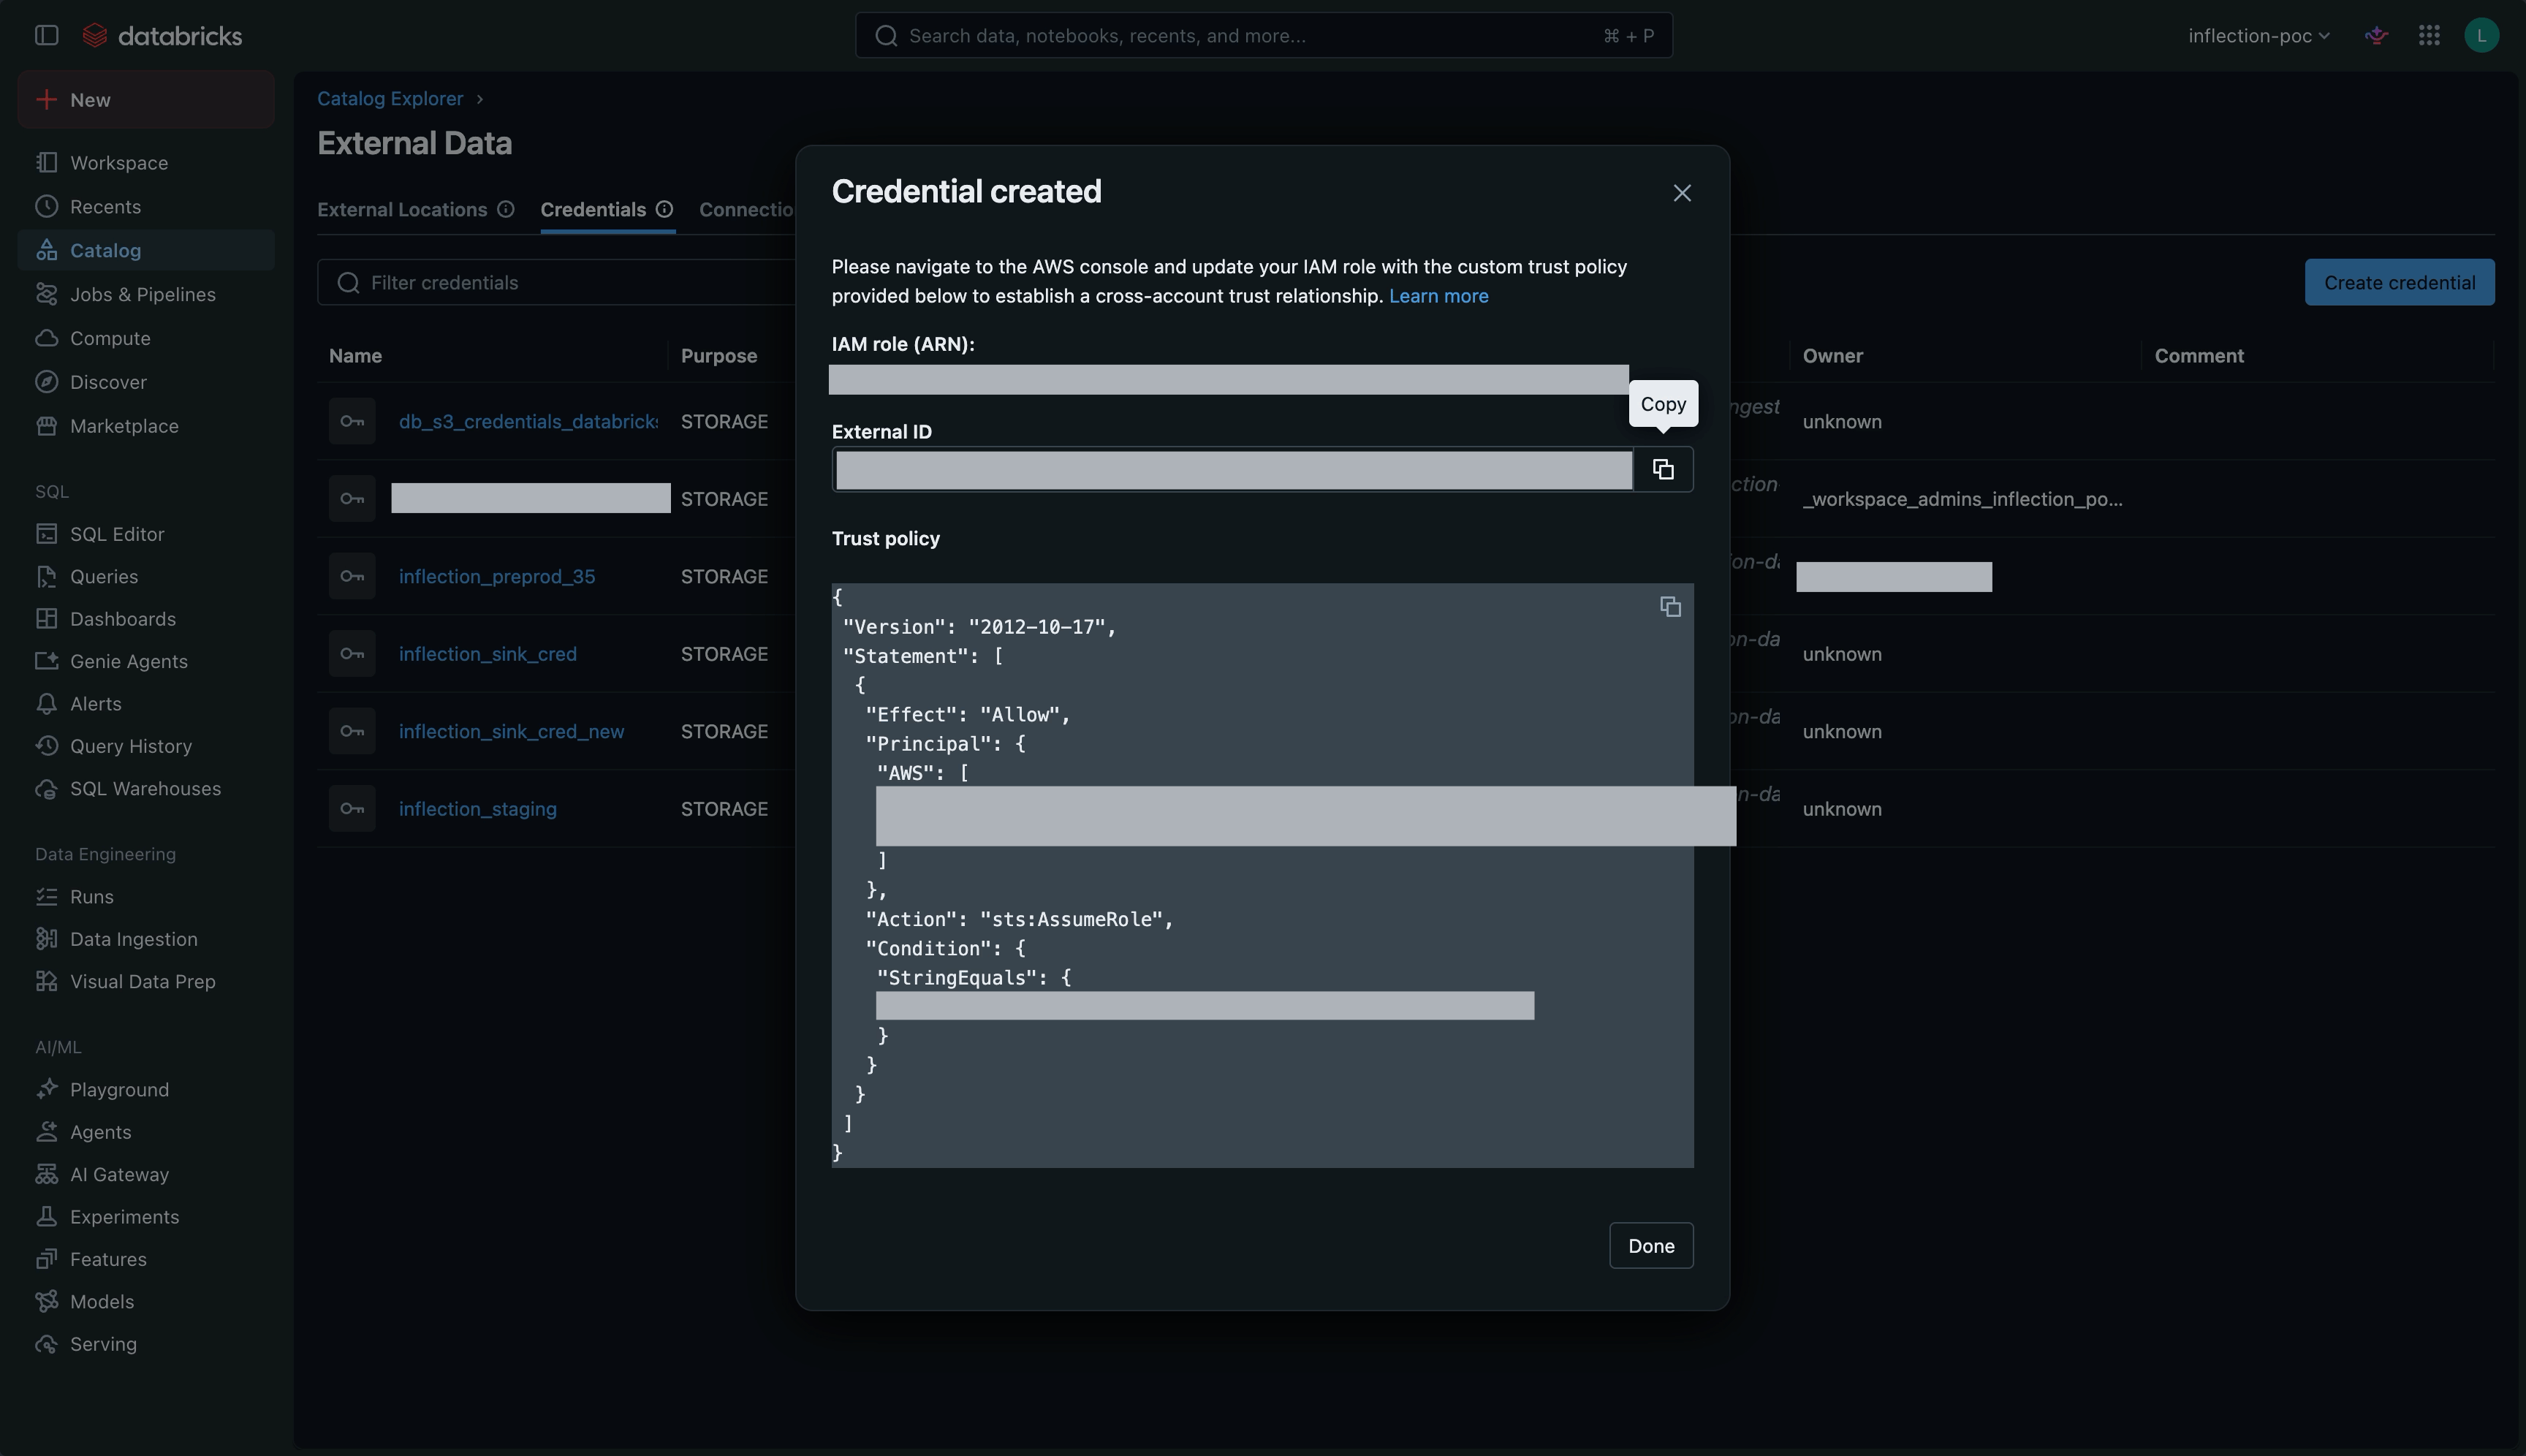2526x1456 pixels.
Task: Open the inflection_sink_cred credential
Action: point(488,654)
